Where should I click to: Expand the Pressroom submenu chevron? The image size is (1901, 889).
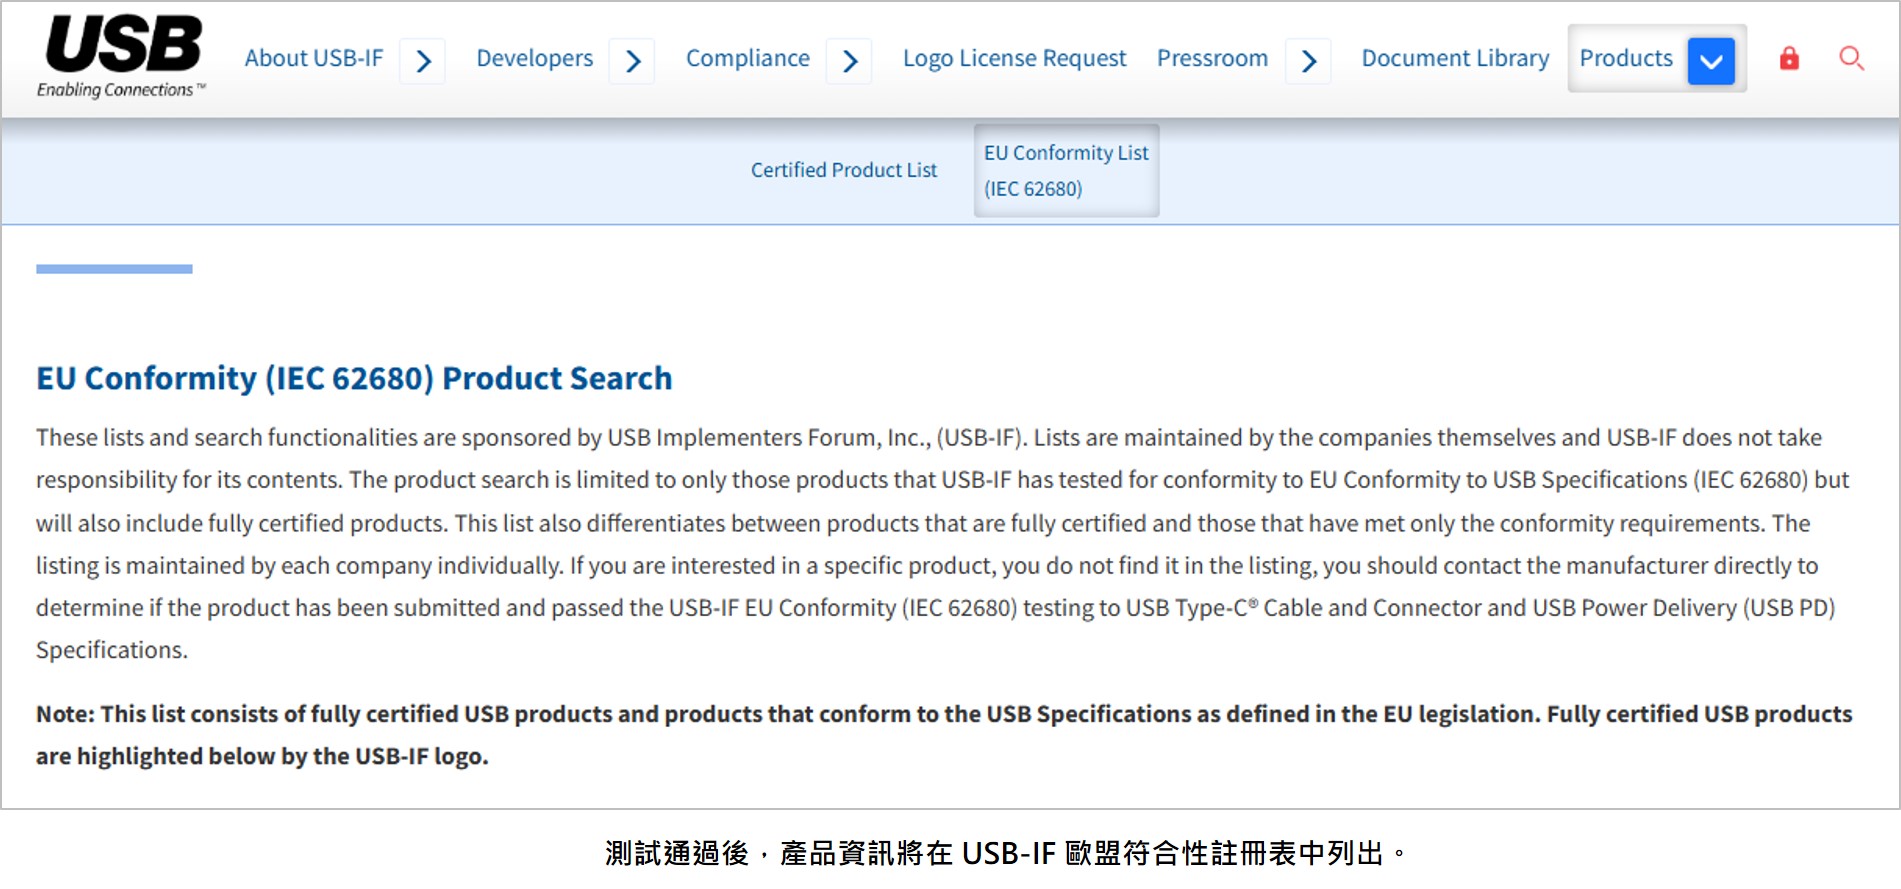pos(1308,61)
